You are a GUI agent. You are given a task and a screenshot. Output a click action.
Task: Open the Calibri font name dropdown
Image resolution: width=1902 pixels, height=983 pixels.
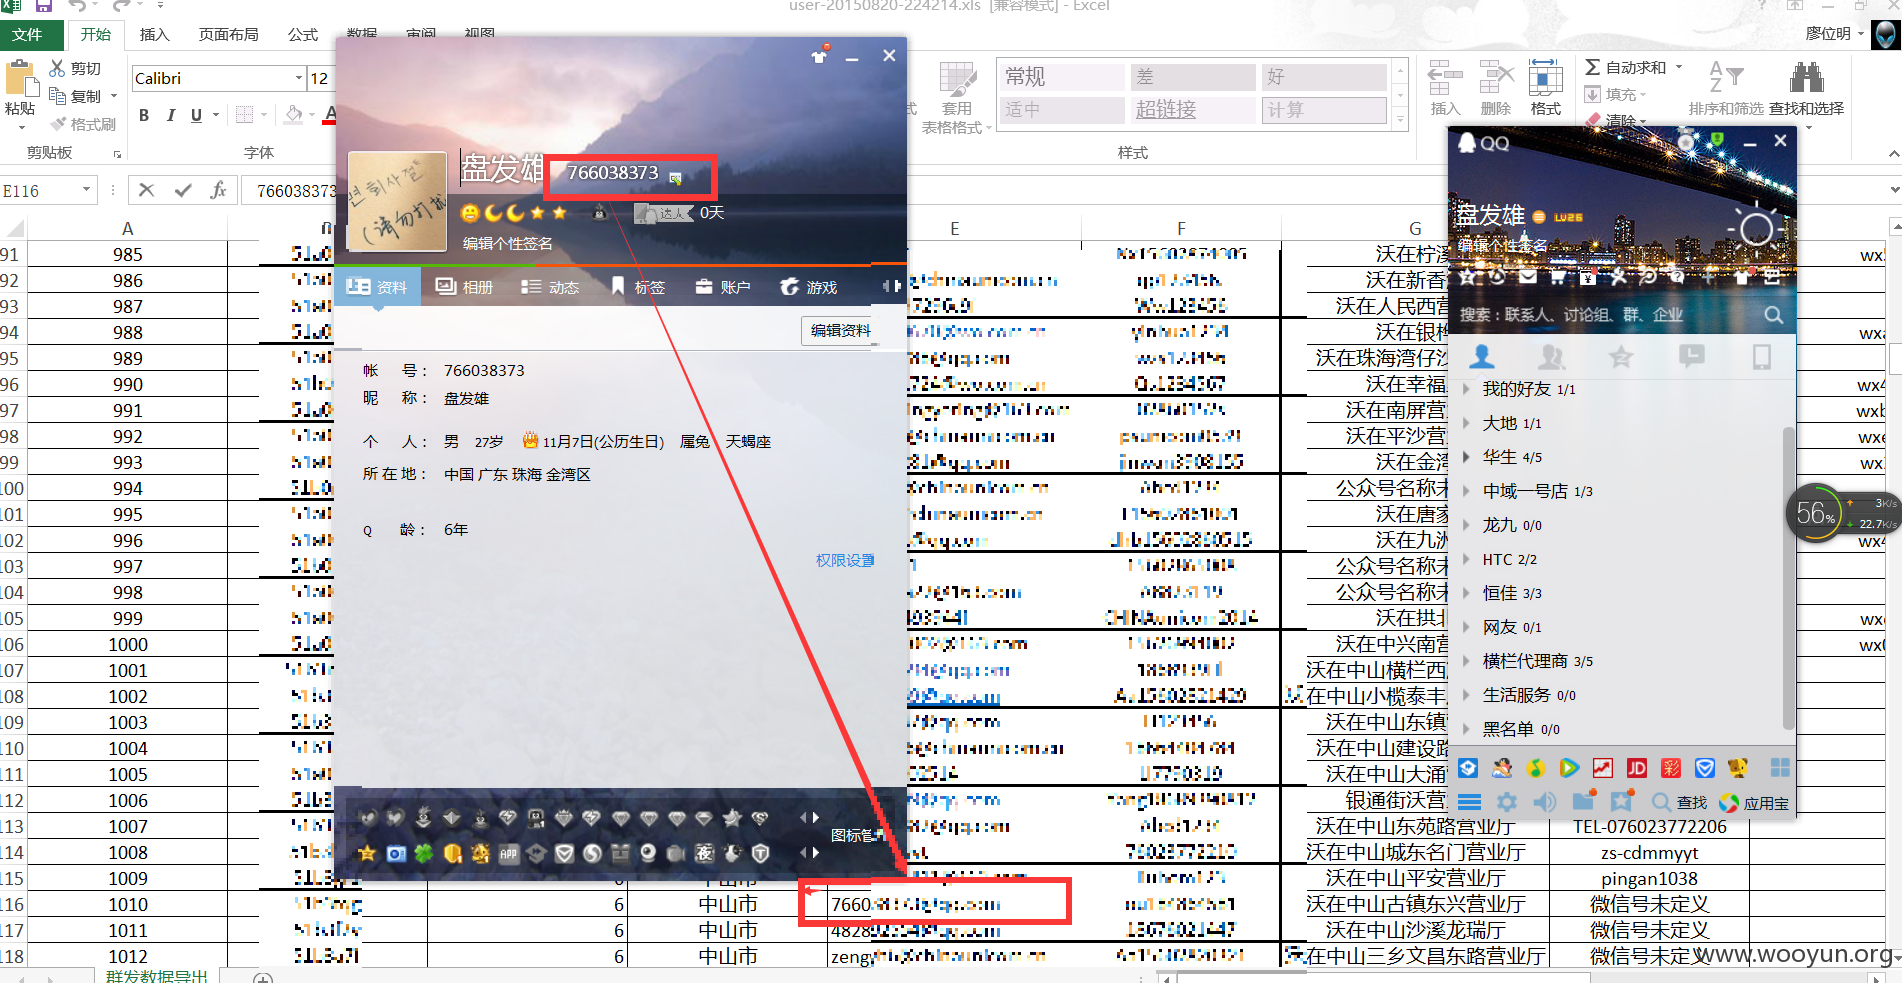(298, 78)
